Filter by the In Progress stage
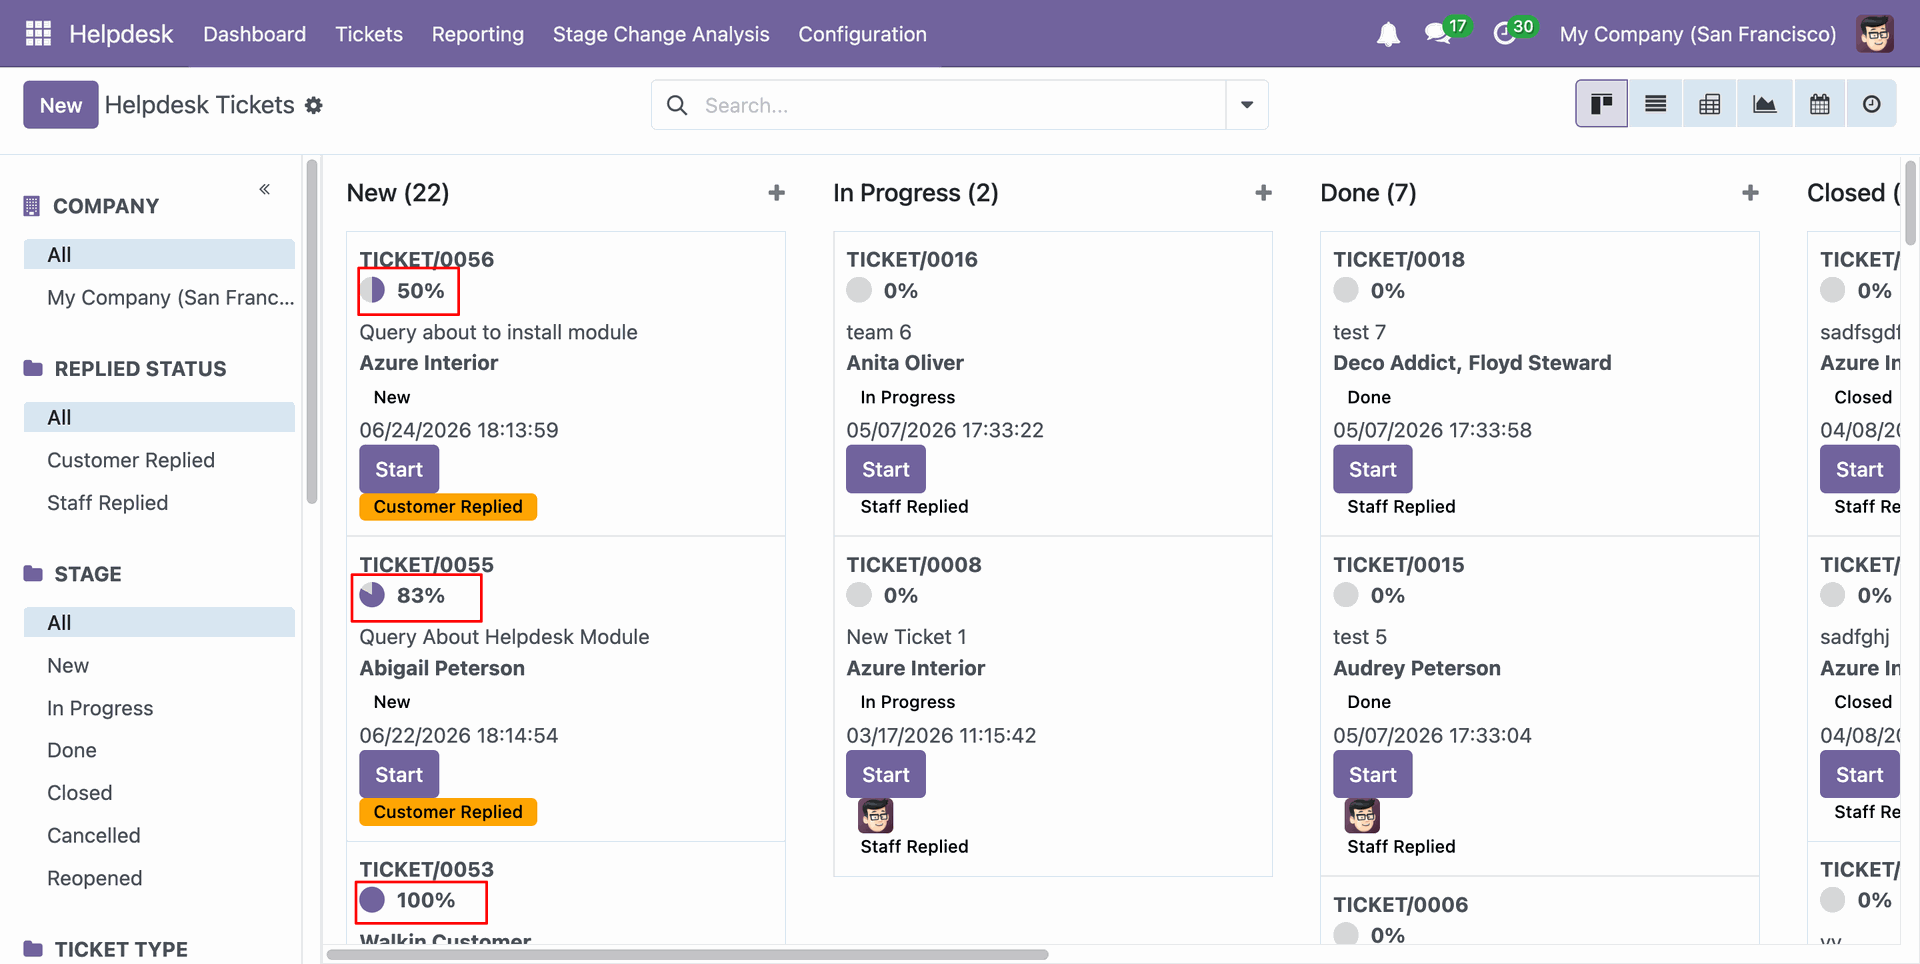1920x964 pixels. point(100,708)
